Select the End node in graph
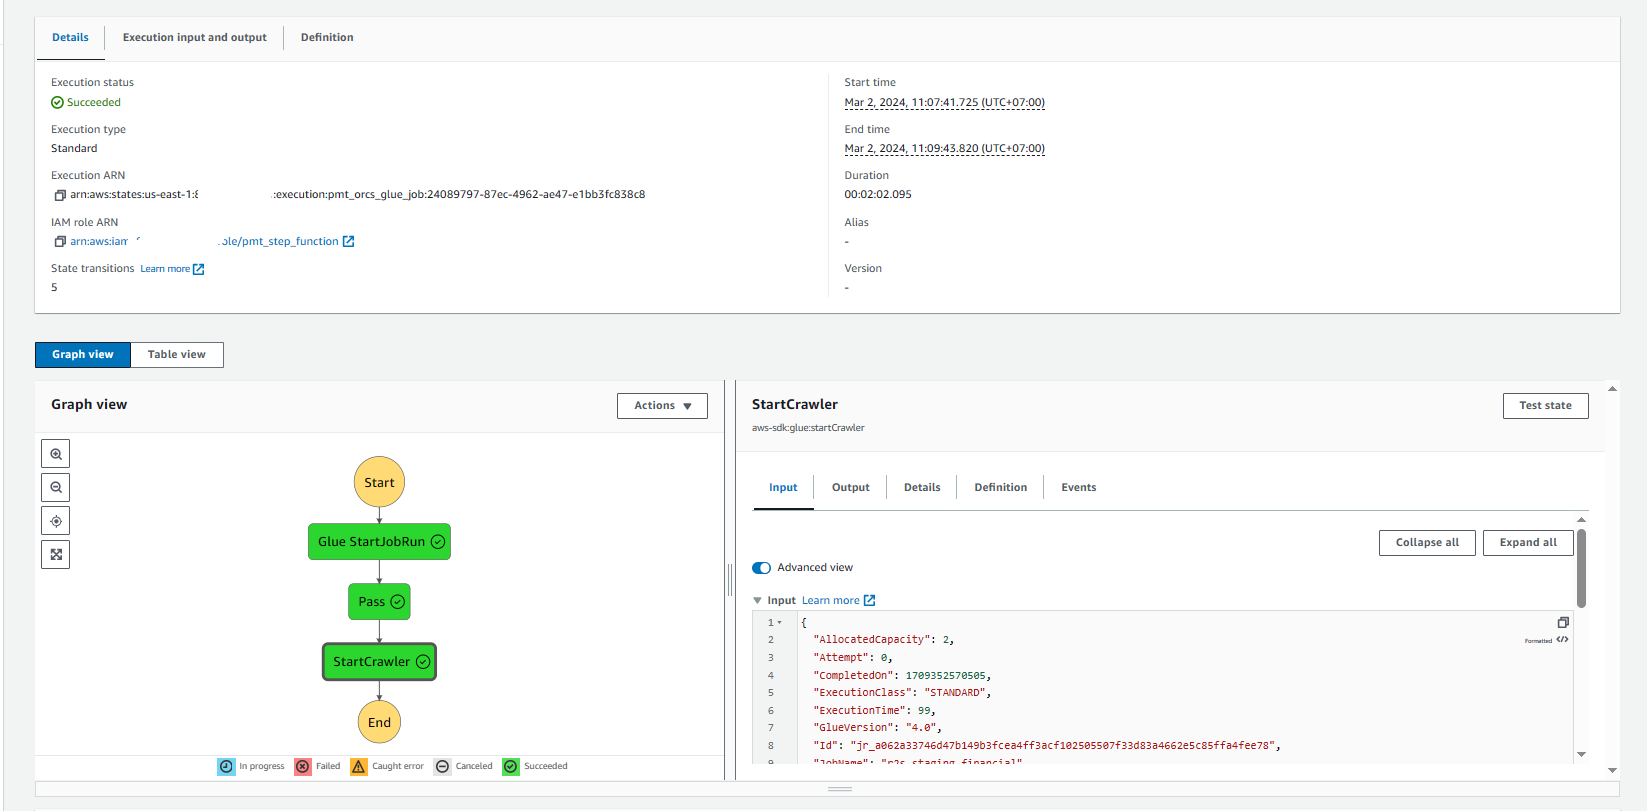This screenshot has height=811, width=1647. 379,722
